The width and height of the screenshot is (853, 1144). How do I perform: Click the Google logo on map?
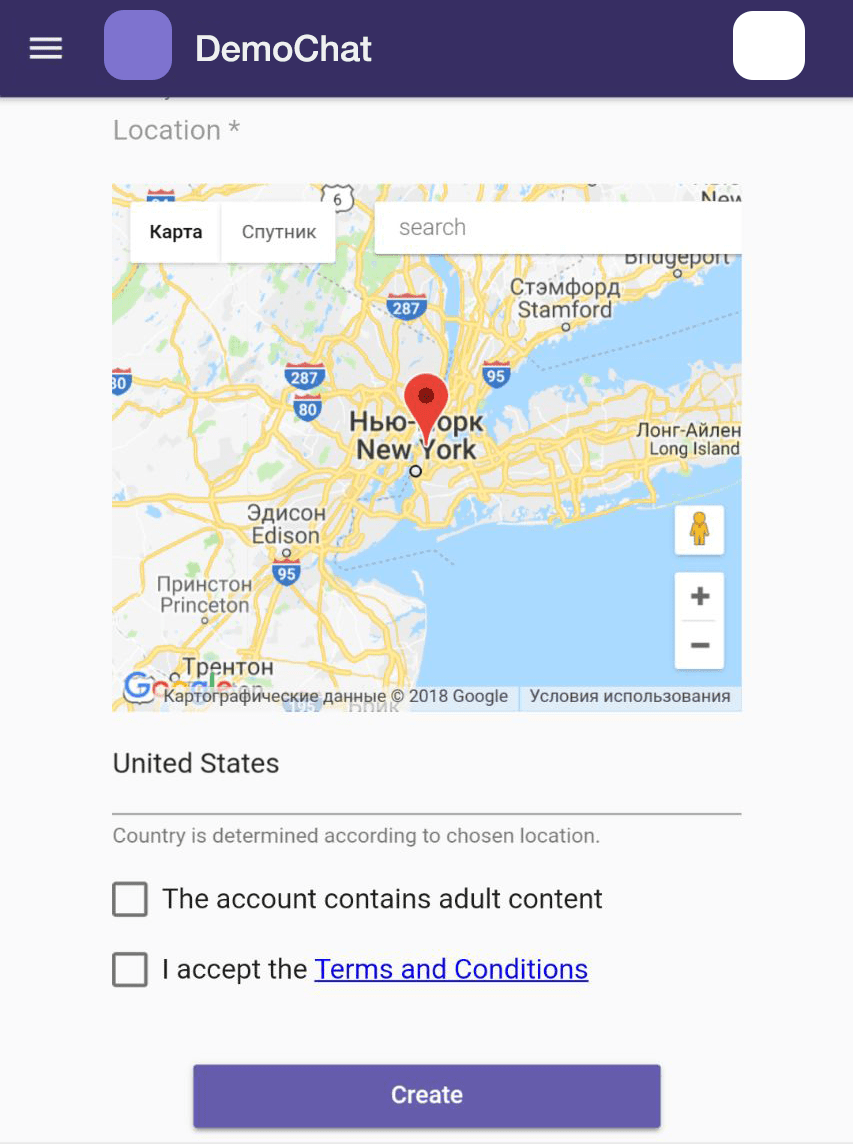[139, 687]
